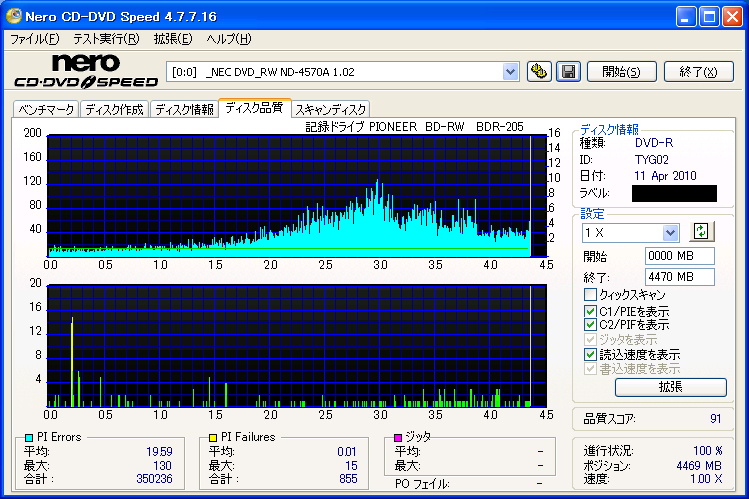Click the 開始 0000 MB input field
Screen dimensions: 749x499
(680, 256)
